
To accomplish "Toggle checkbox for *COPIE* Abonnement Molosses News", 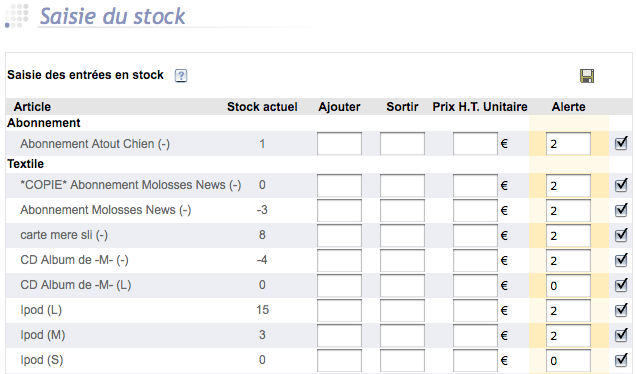I will pyautogui.click(x=621, y=185).
